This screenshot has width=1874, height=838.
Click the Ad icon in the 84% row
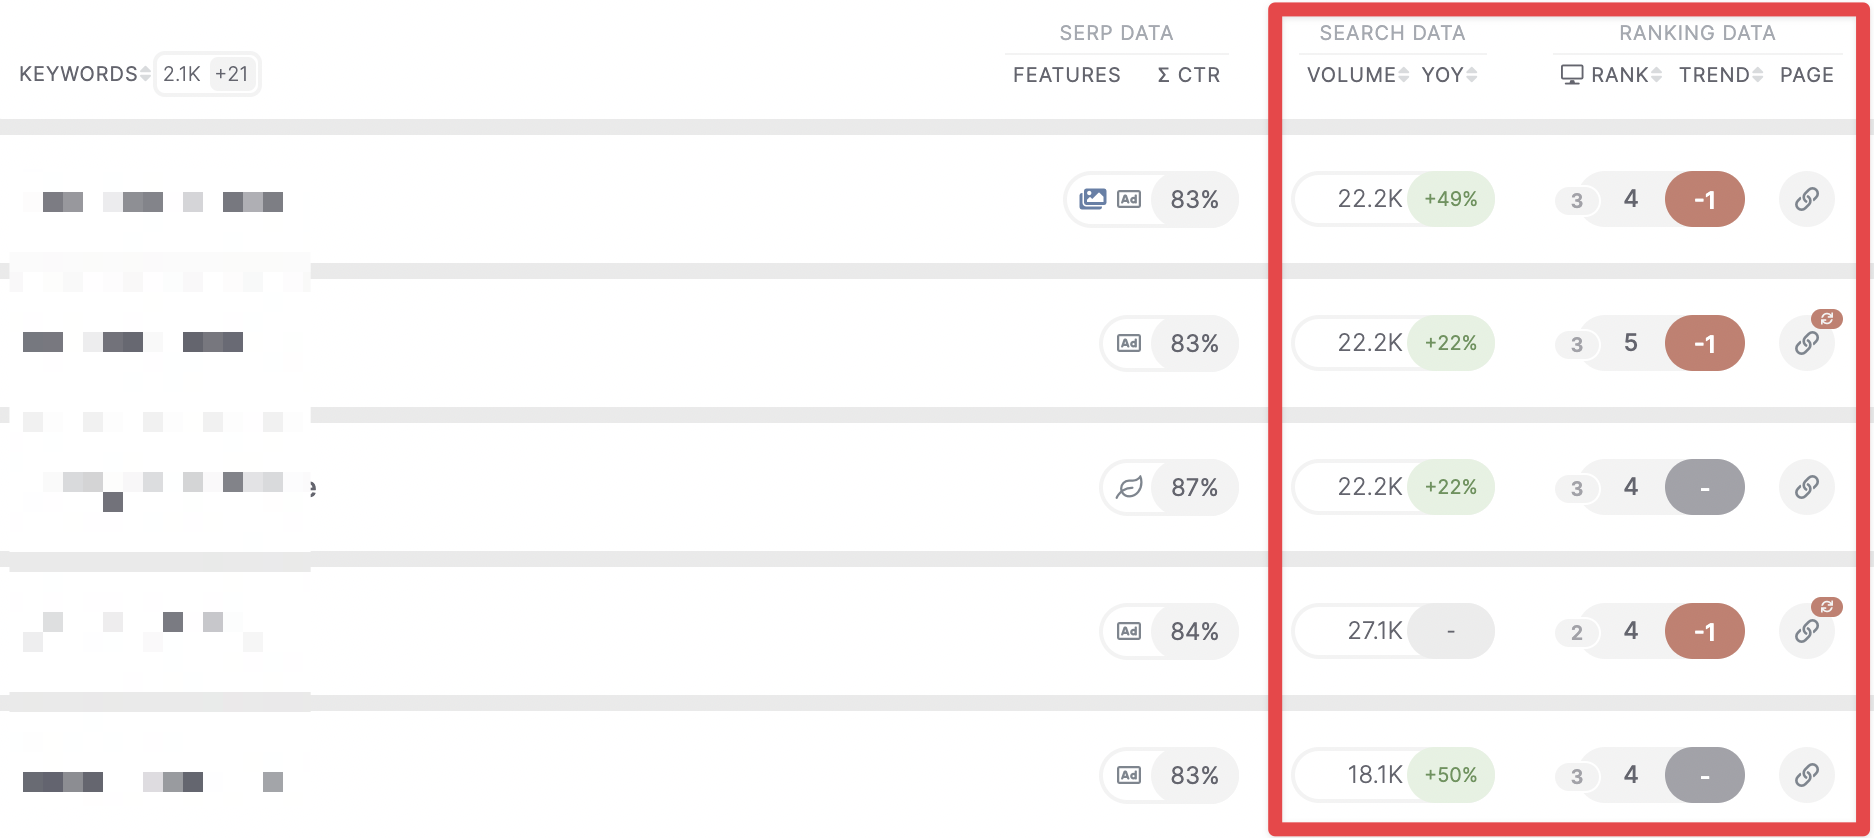coord(1129,631)
